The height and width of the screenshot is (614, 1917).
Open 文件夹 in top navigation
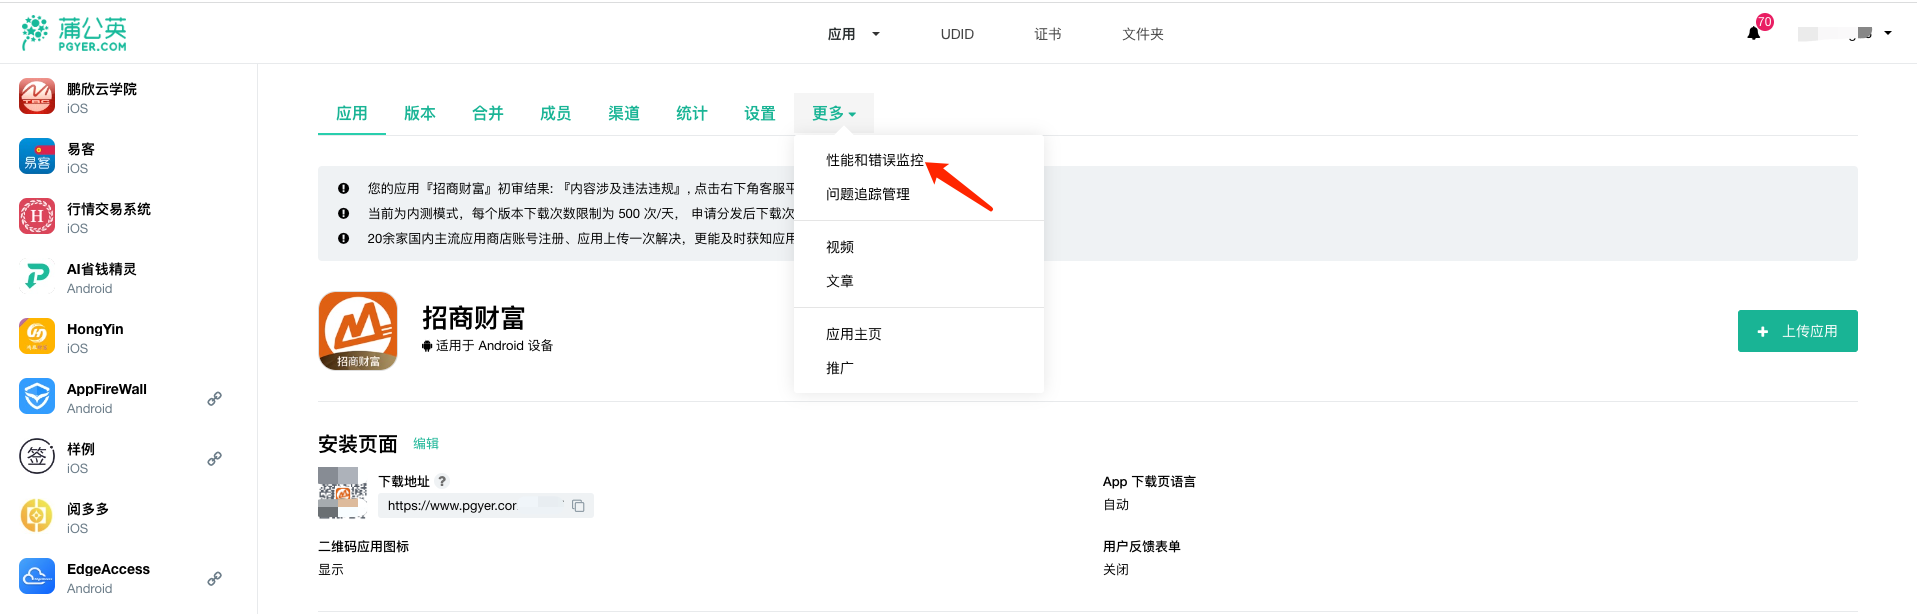[x=1143, y=34]
